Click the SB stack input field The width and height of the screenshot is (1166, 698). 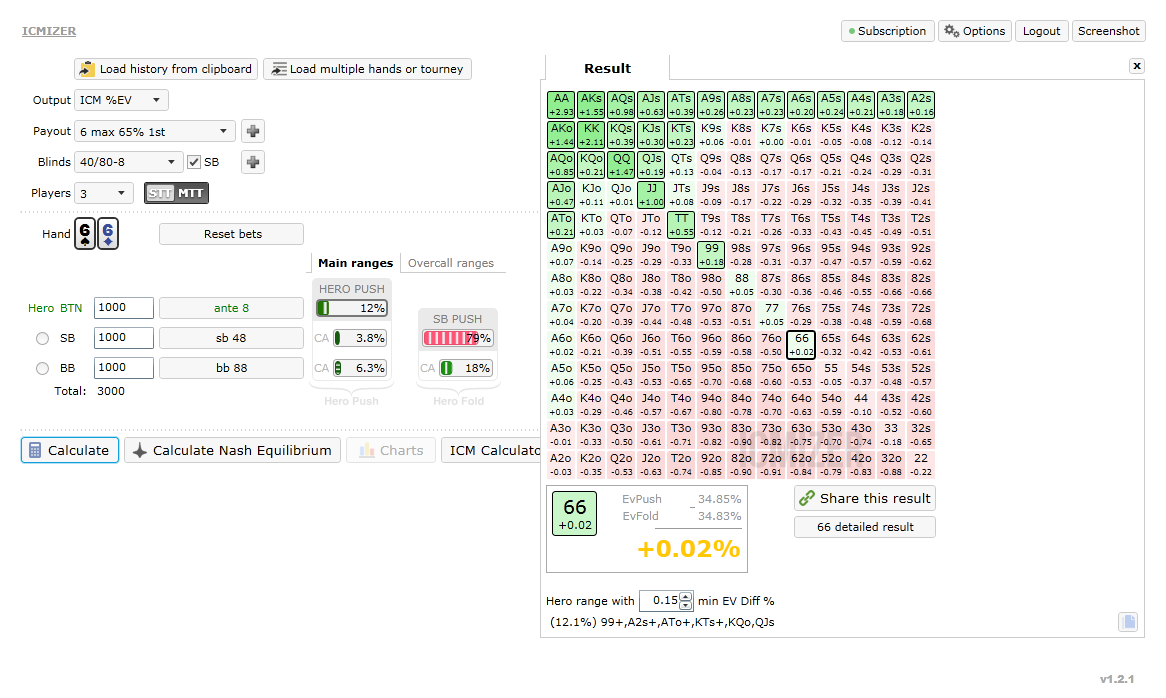click(x=123, y=338)
